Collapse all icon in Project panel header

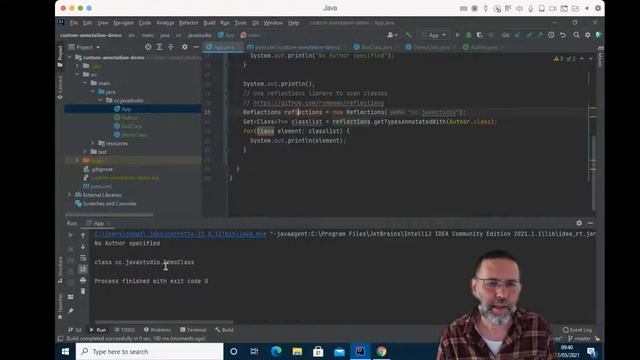171,47
